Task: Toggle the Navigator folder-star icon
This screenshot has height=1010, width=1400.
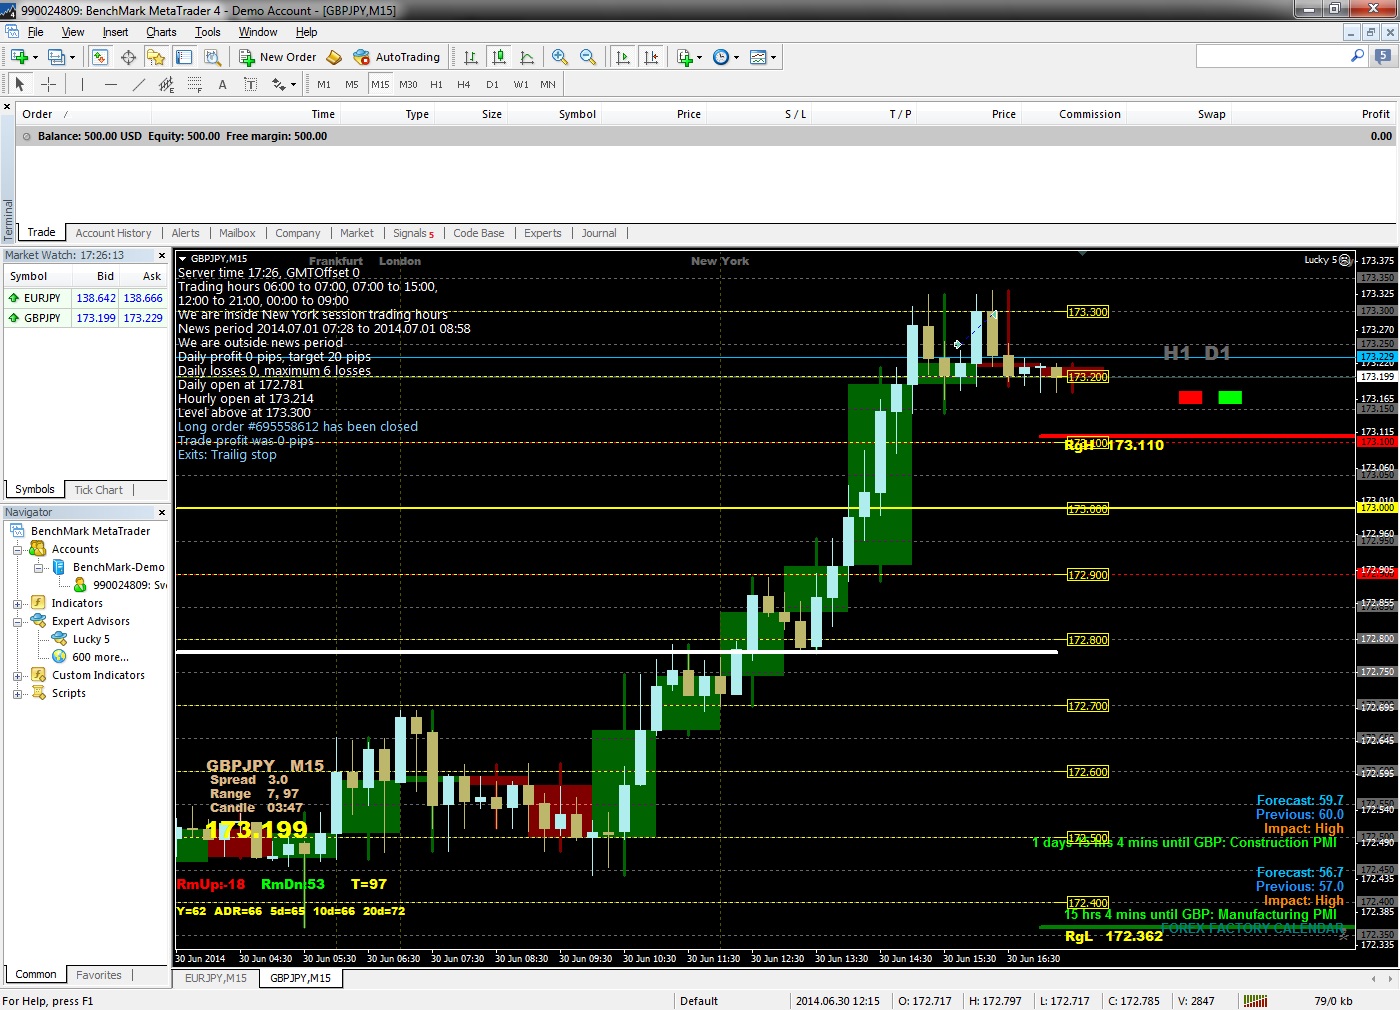Action: pyautogui.click(x=156, y=57)
